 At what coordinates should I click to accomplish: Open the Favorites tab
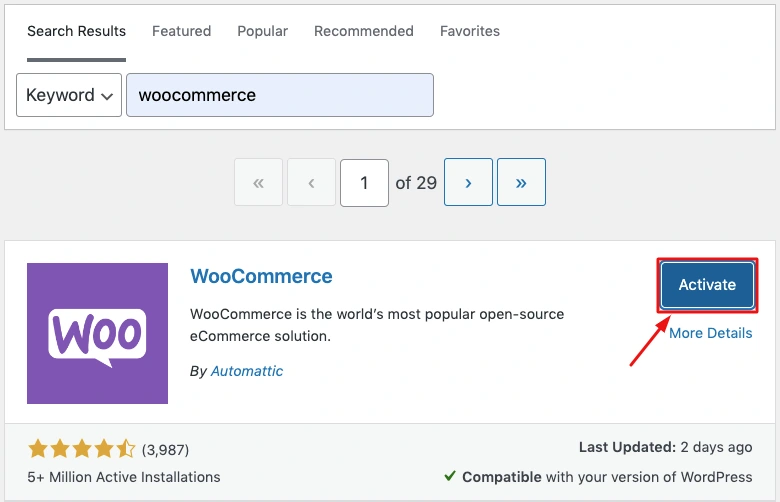tap(469, 31)
